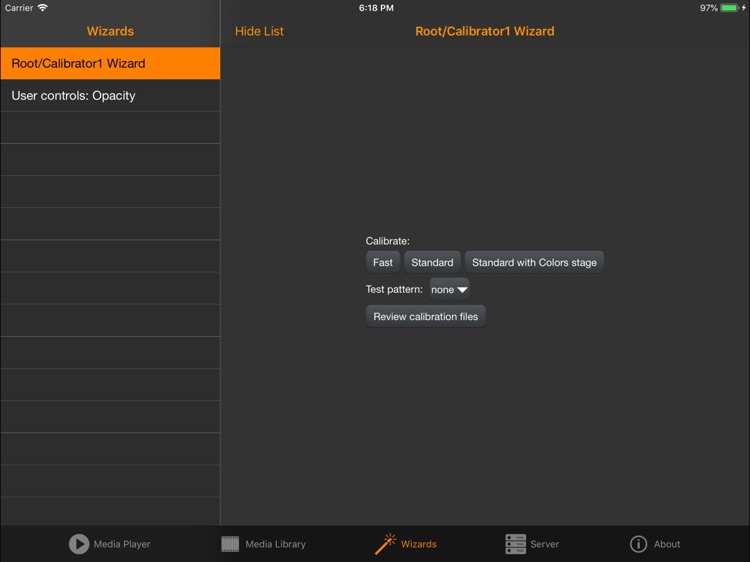Click the plain Standard calibrate button
750x562 pixels.
[432, 262]
